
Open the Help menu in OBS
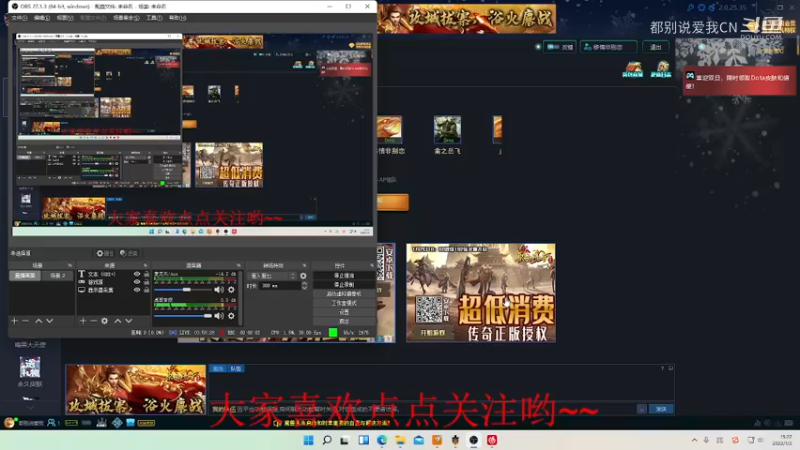(x=178, y=18)
